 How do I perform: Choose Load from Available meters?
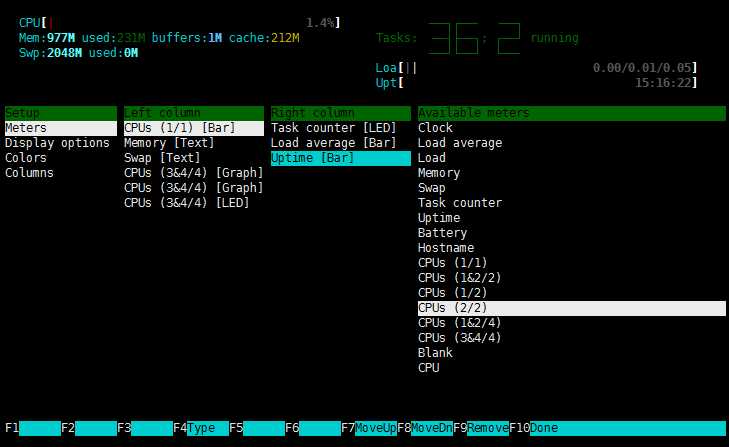[431, 158]
